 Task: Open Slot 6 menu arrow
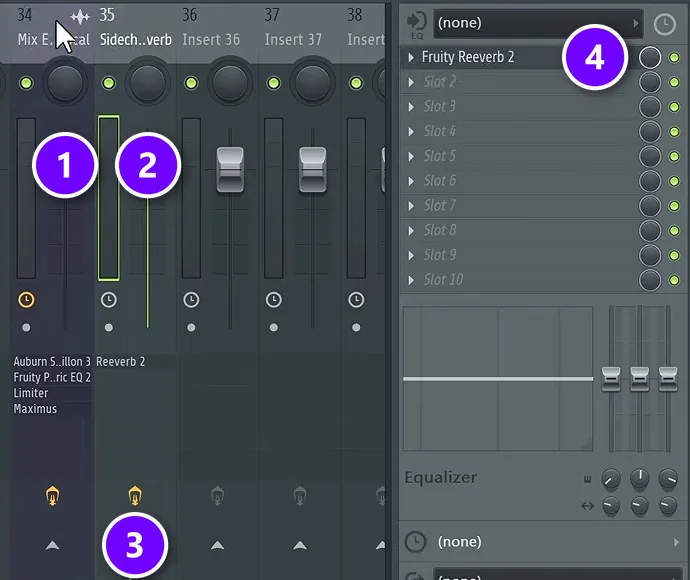pos(411,181)
